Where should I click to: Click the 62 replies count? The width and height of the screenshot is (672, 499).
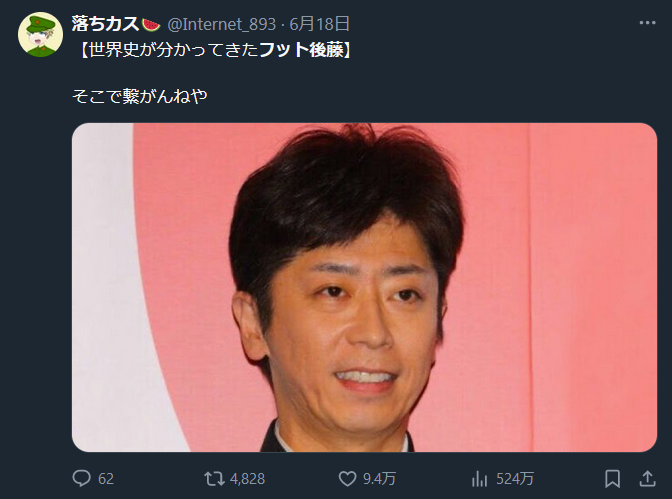(106, 478)
